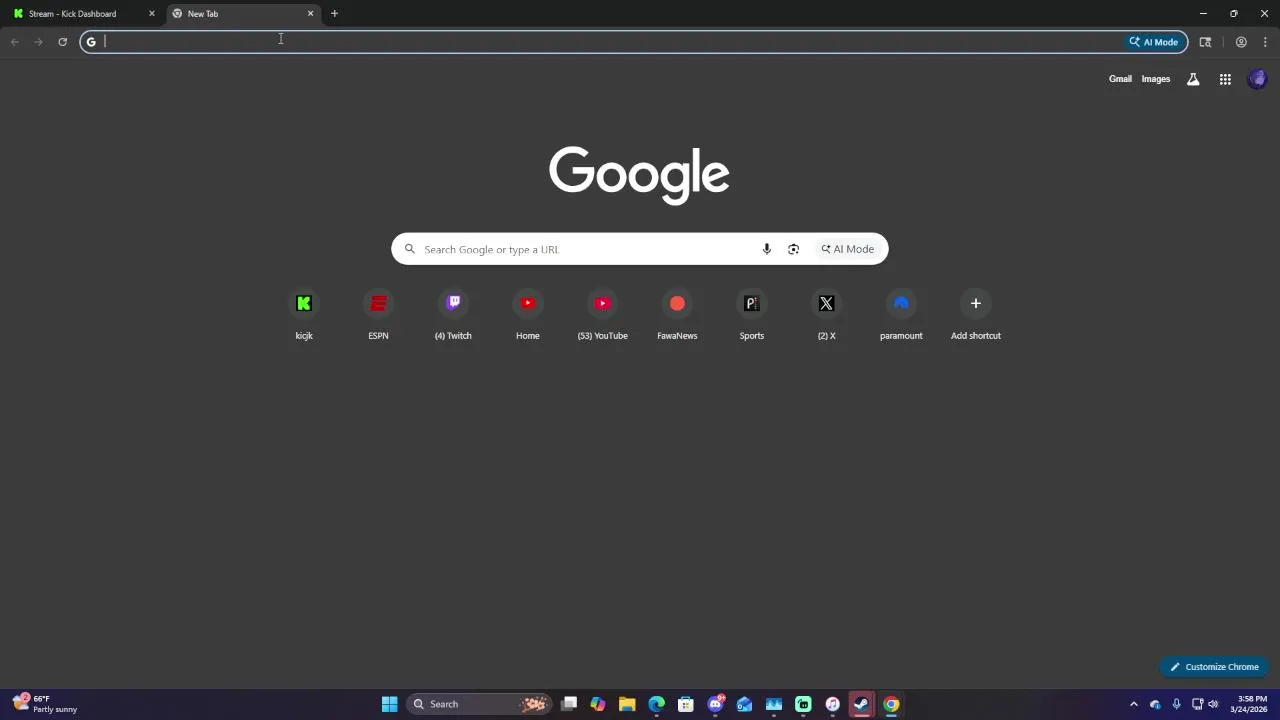Click the browser forward arrow
The height and width of the screenshot is (720, 1280).
(38, 42)
